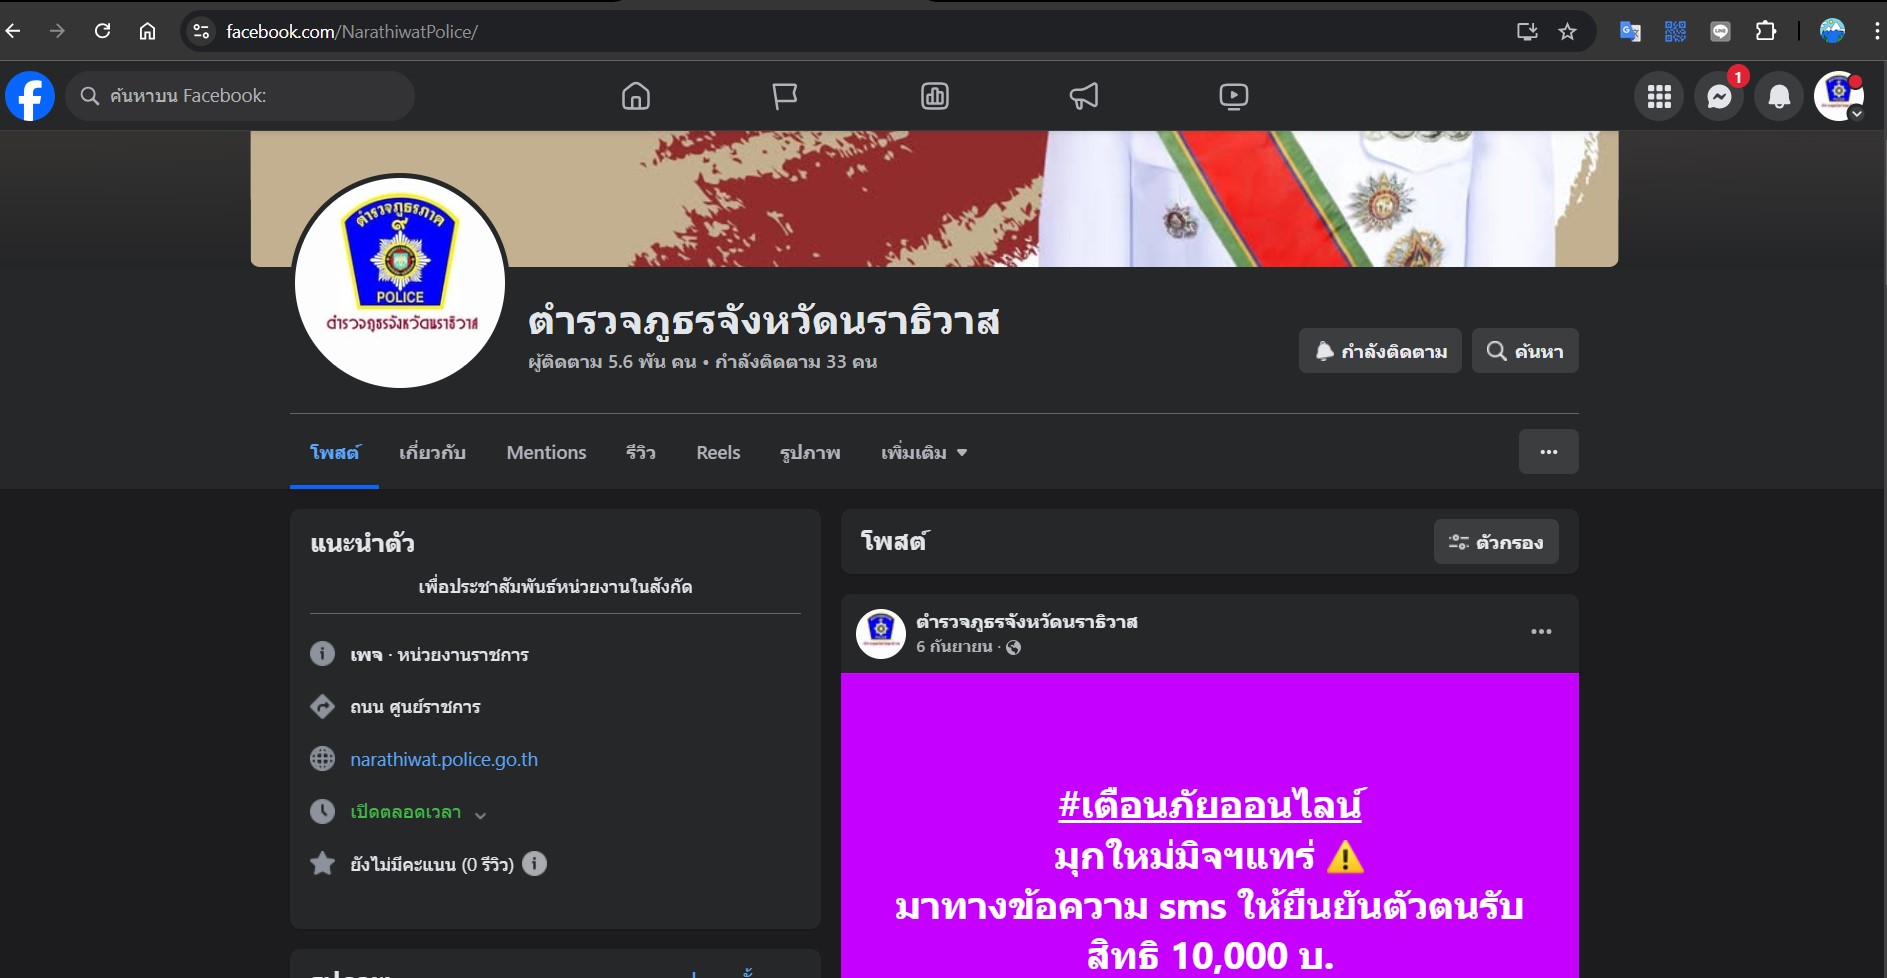Open the notifications bell icon
1887x978 pixels.
(1779, 96)
